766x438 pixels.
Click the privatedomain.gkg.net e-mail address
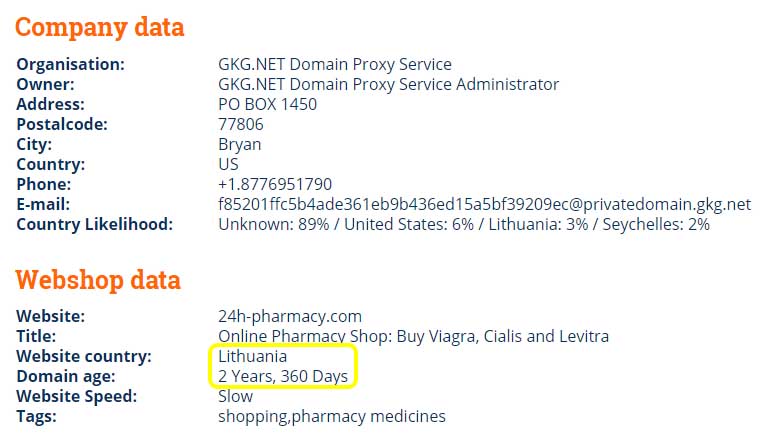coord(484,204)
